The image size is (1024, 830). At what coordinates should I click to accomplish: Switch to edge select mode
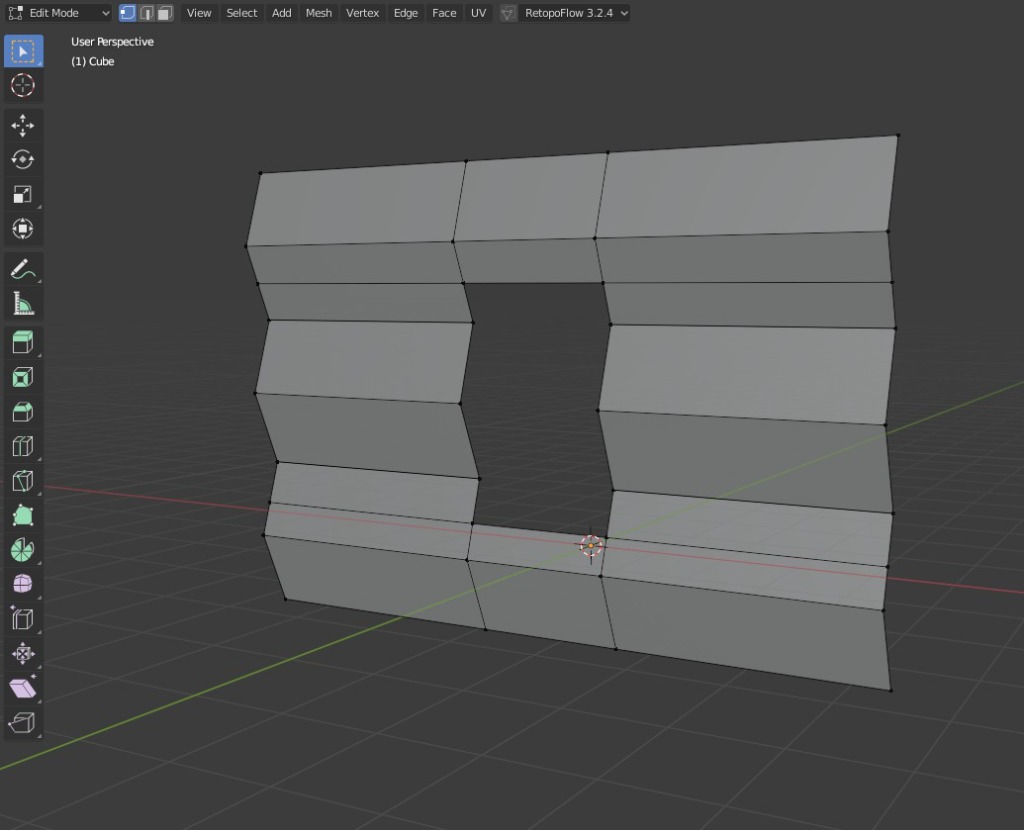pos(146,13)
